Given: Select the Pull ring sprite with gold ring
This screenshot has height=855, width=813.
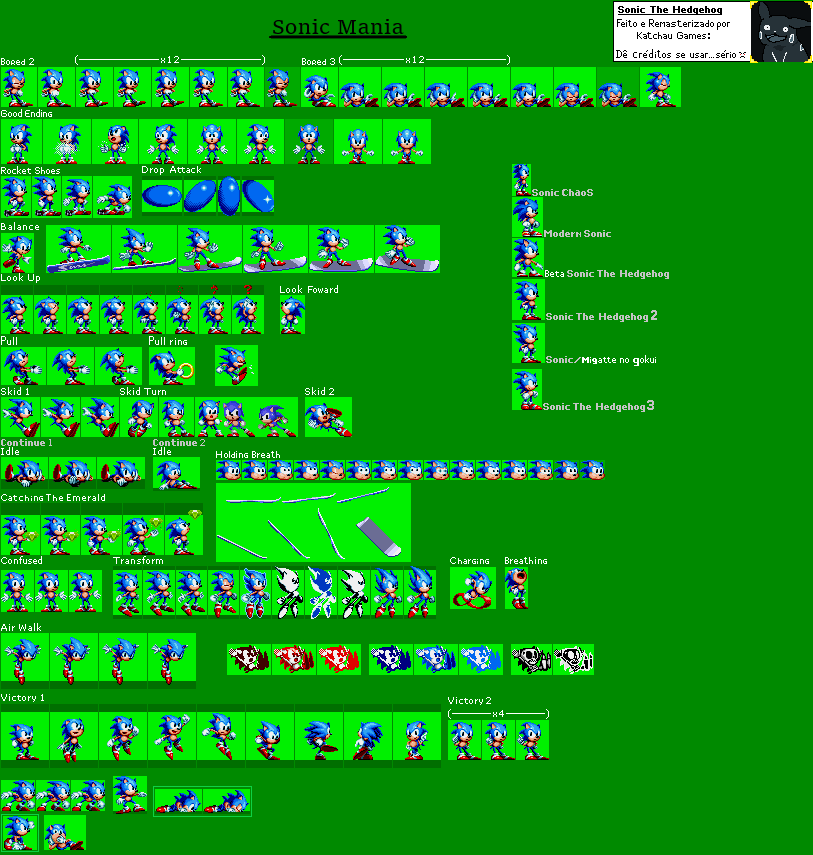Looking at the screenshot, I should [172, 366].
